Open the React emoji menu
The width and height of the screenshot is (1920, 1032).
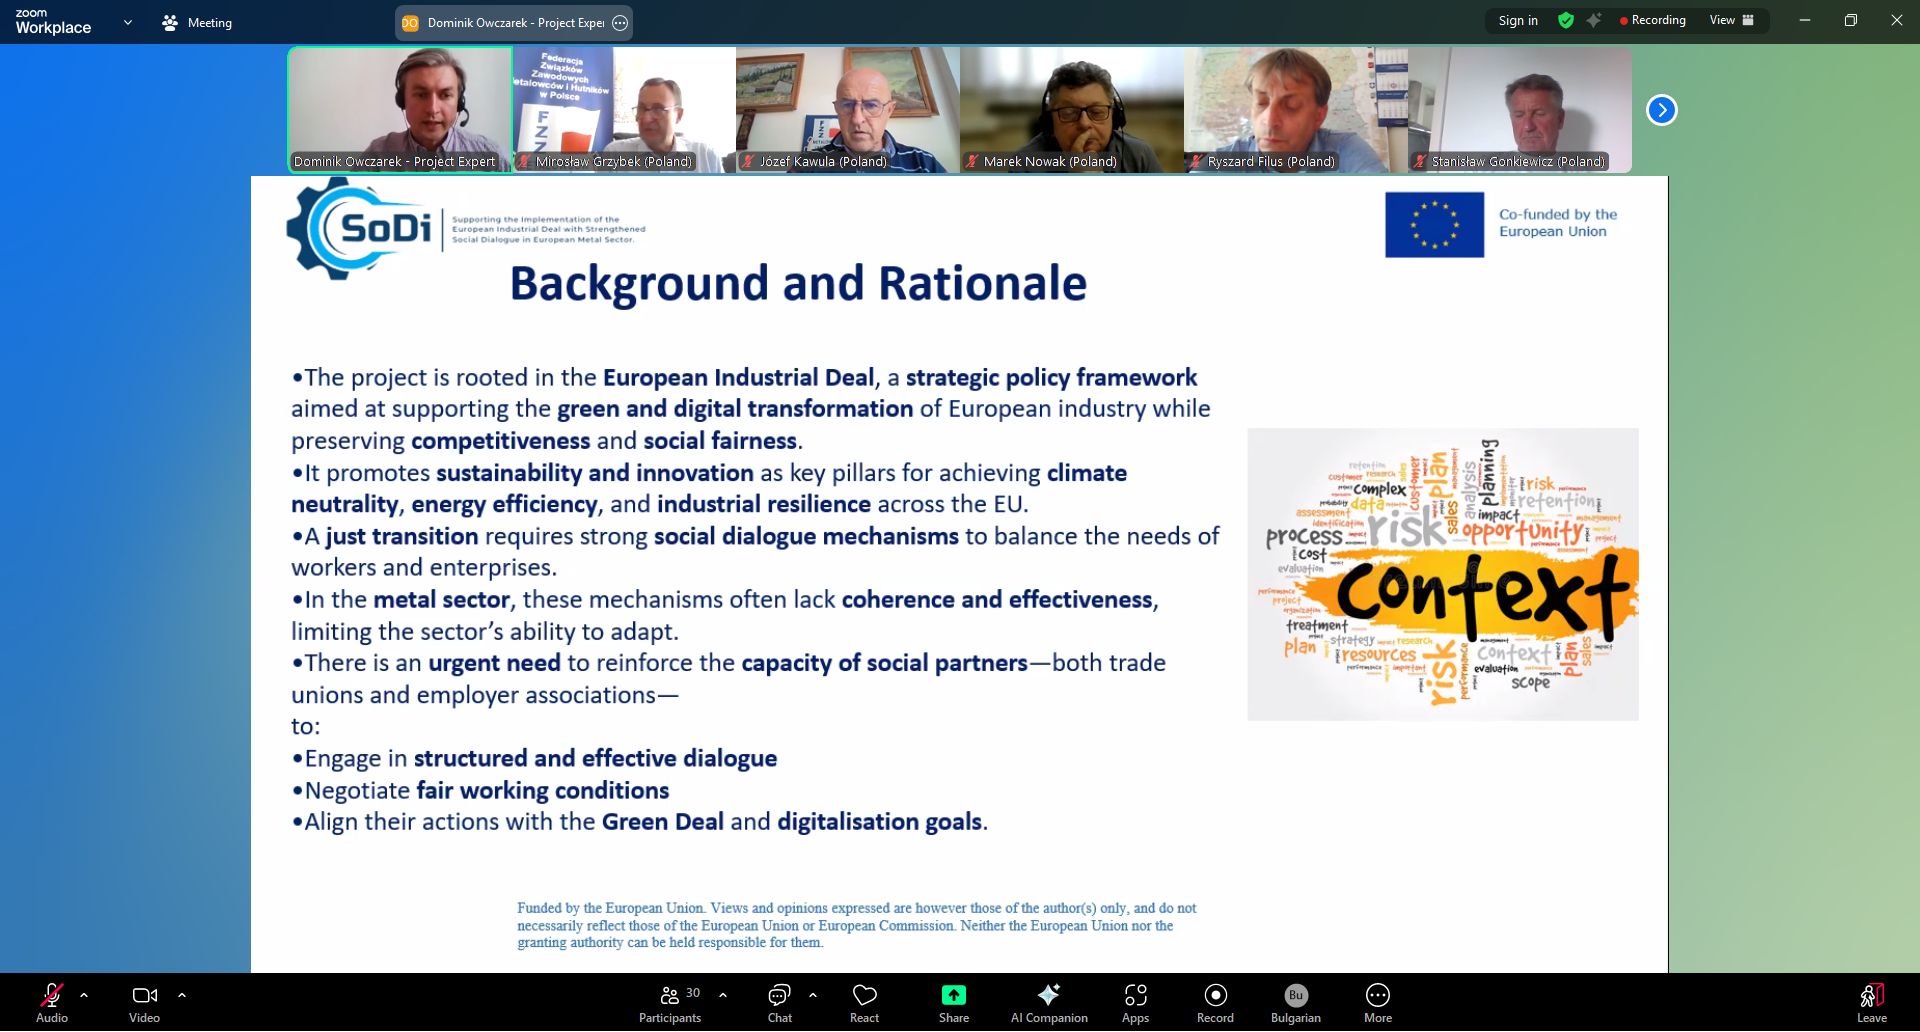(864, 1003)
